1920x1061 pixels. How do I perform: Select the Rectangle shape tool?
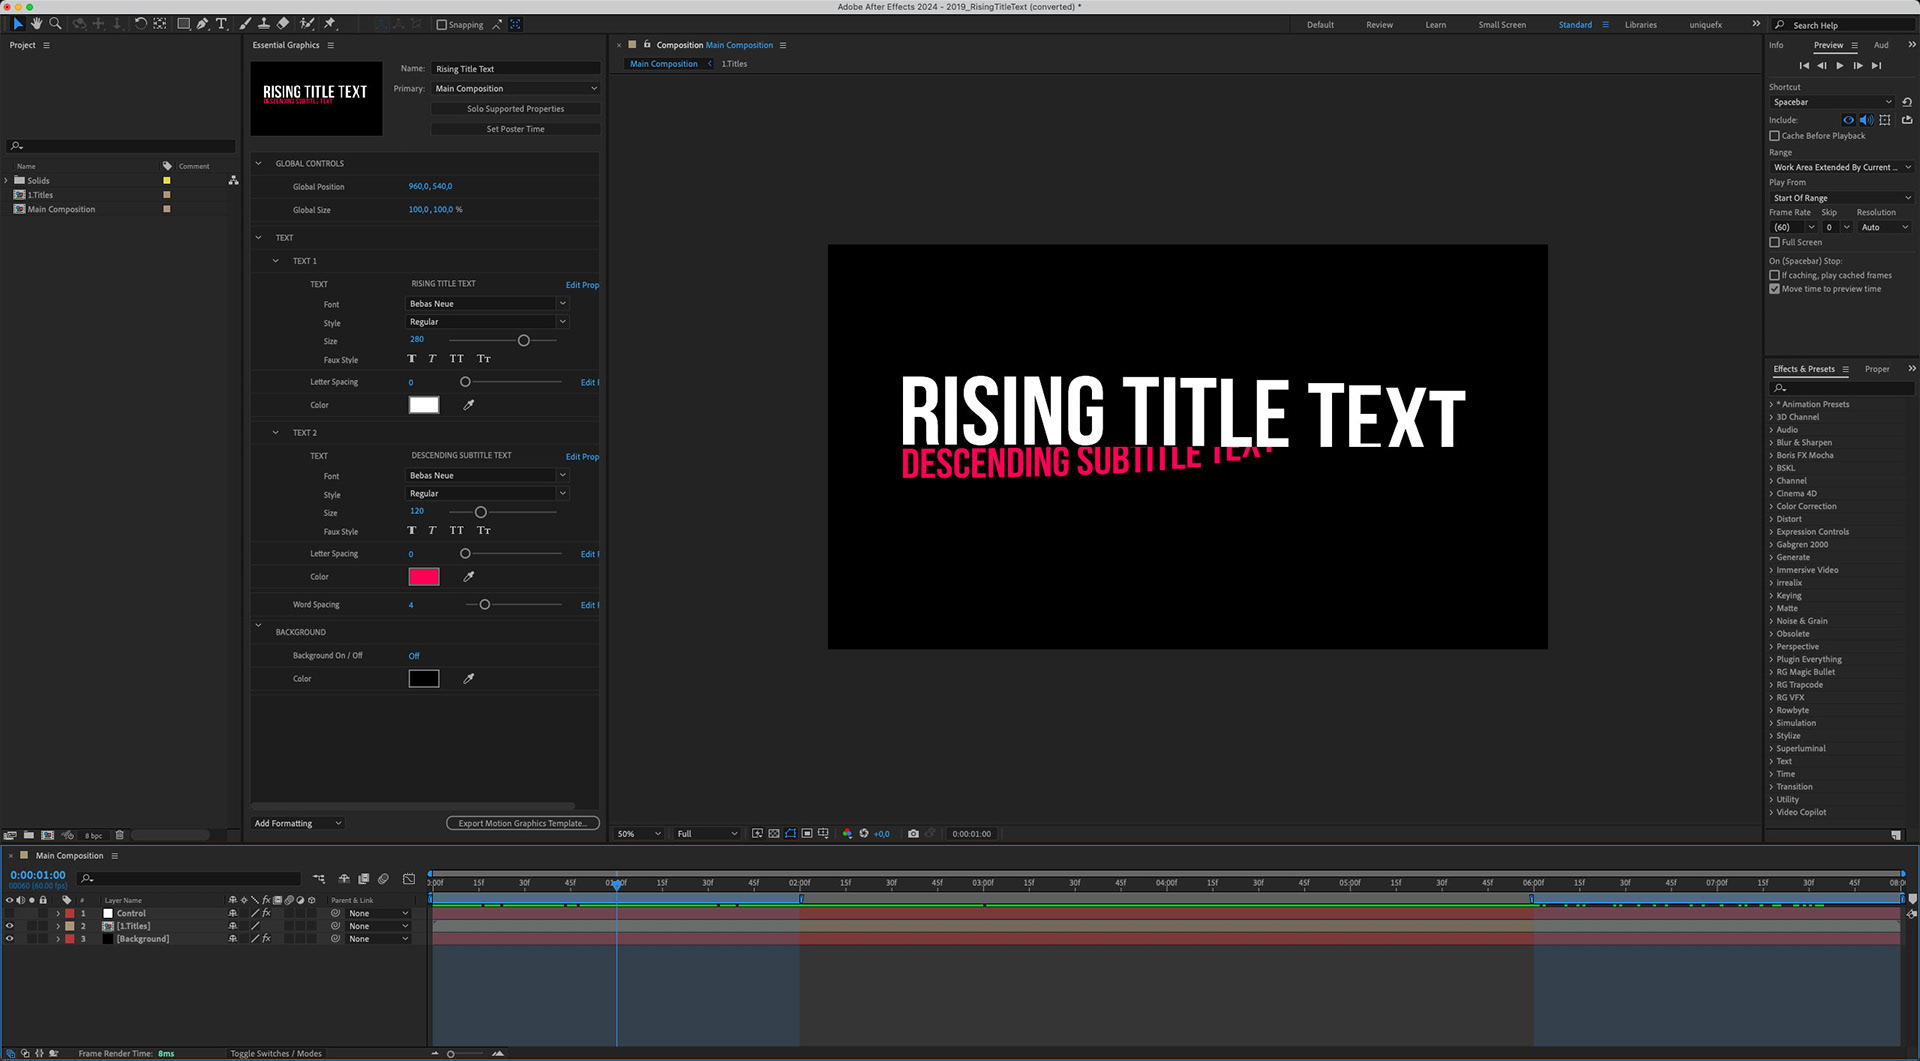[183, 23]
